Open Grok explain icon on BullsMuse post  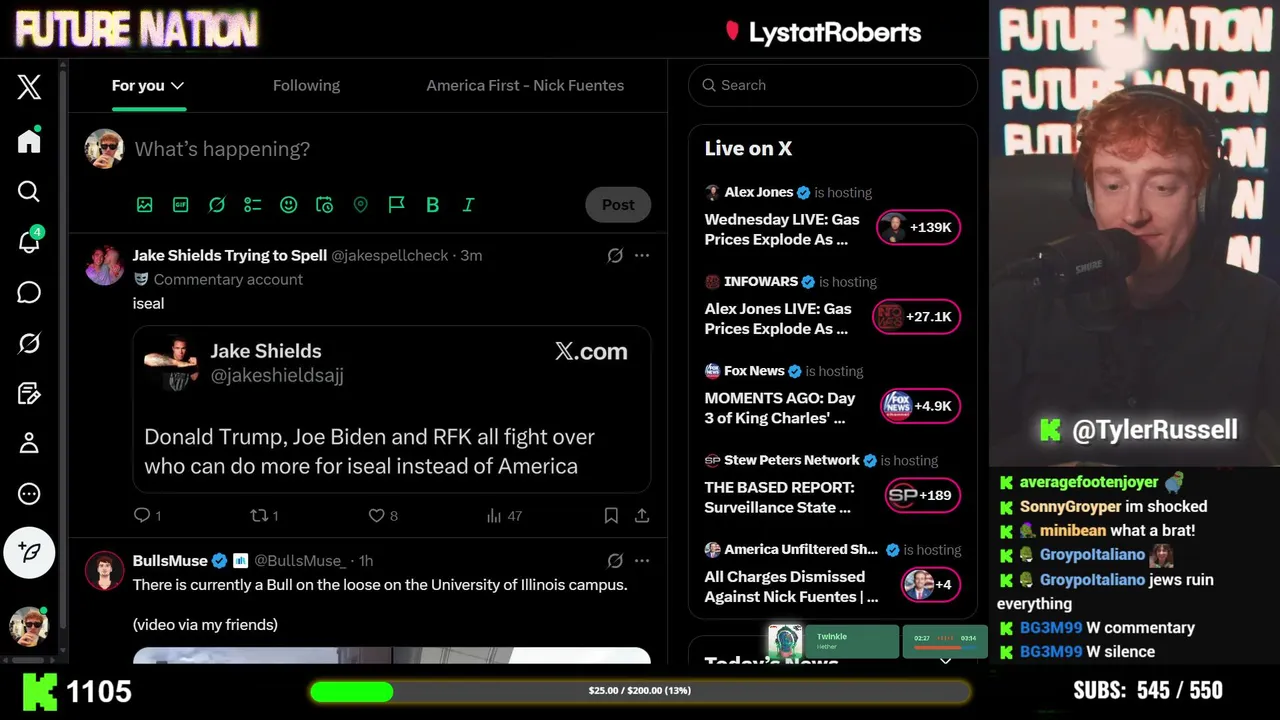tap(615, 561)
